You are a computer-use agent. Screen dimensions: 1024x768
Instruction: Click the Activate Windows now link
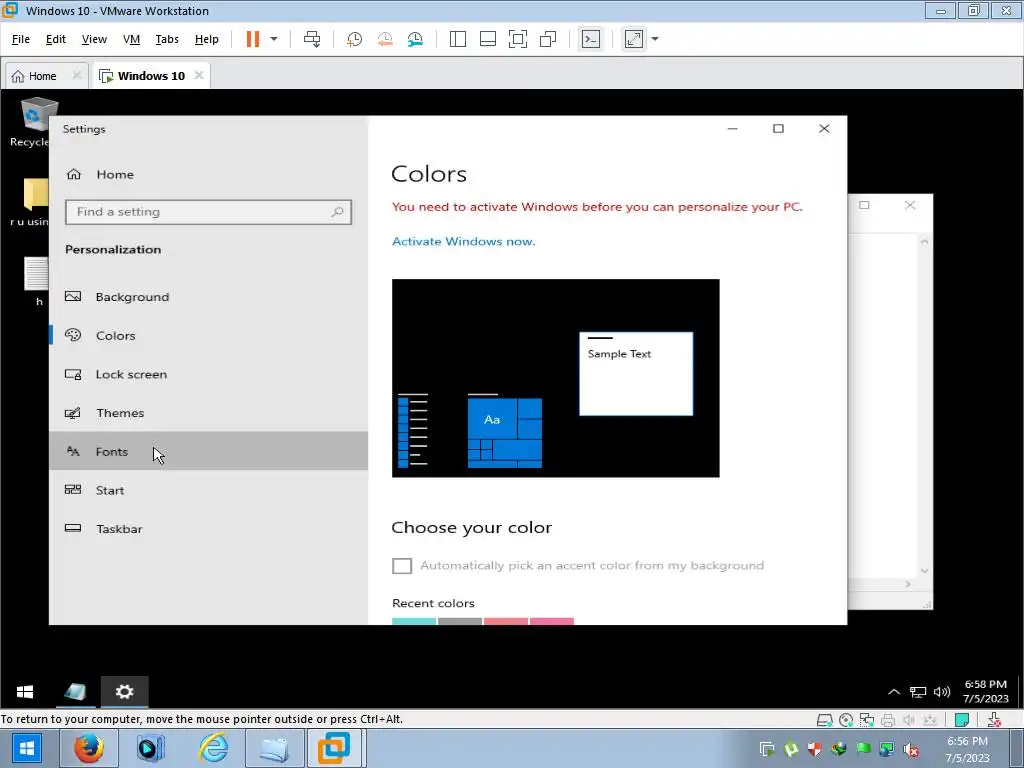coord(463,241)
